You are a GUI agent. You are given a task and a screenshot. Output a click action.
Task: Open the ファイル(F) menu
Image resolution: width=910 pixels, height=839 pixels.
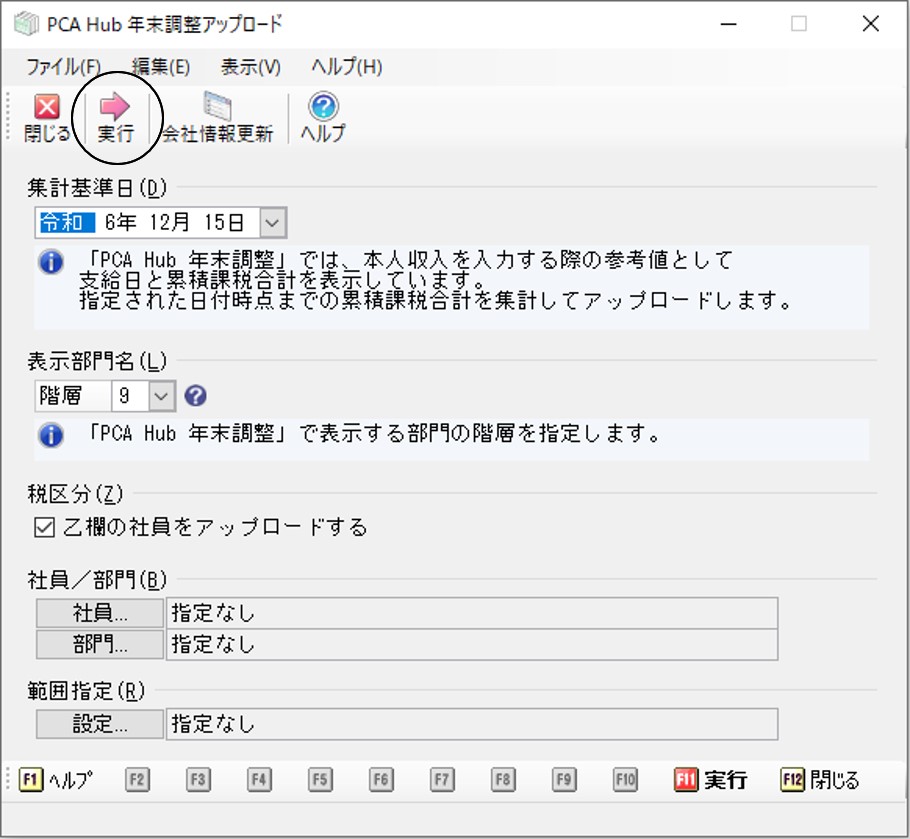point(63,67)
